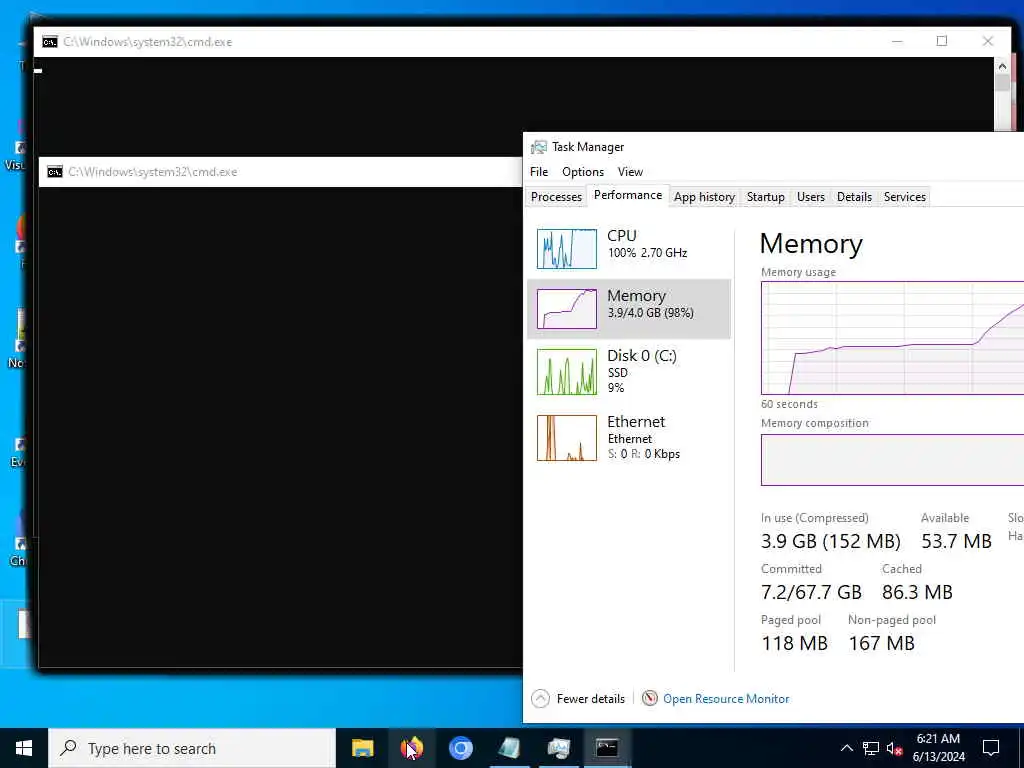The width and height of the screenshot is (1024, 768).
Task: Select the Ethernet performance entry
Action: 628,438
